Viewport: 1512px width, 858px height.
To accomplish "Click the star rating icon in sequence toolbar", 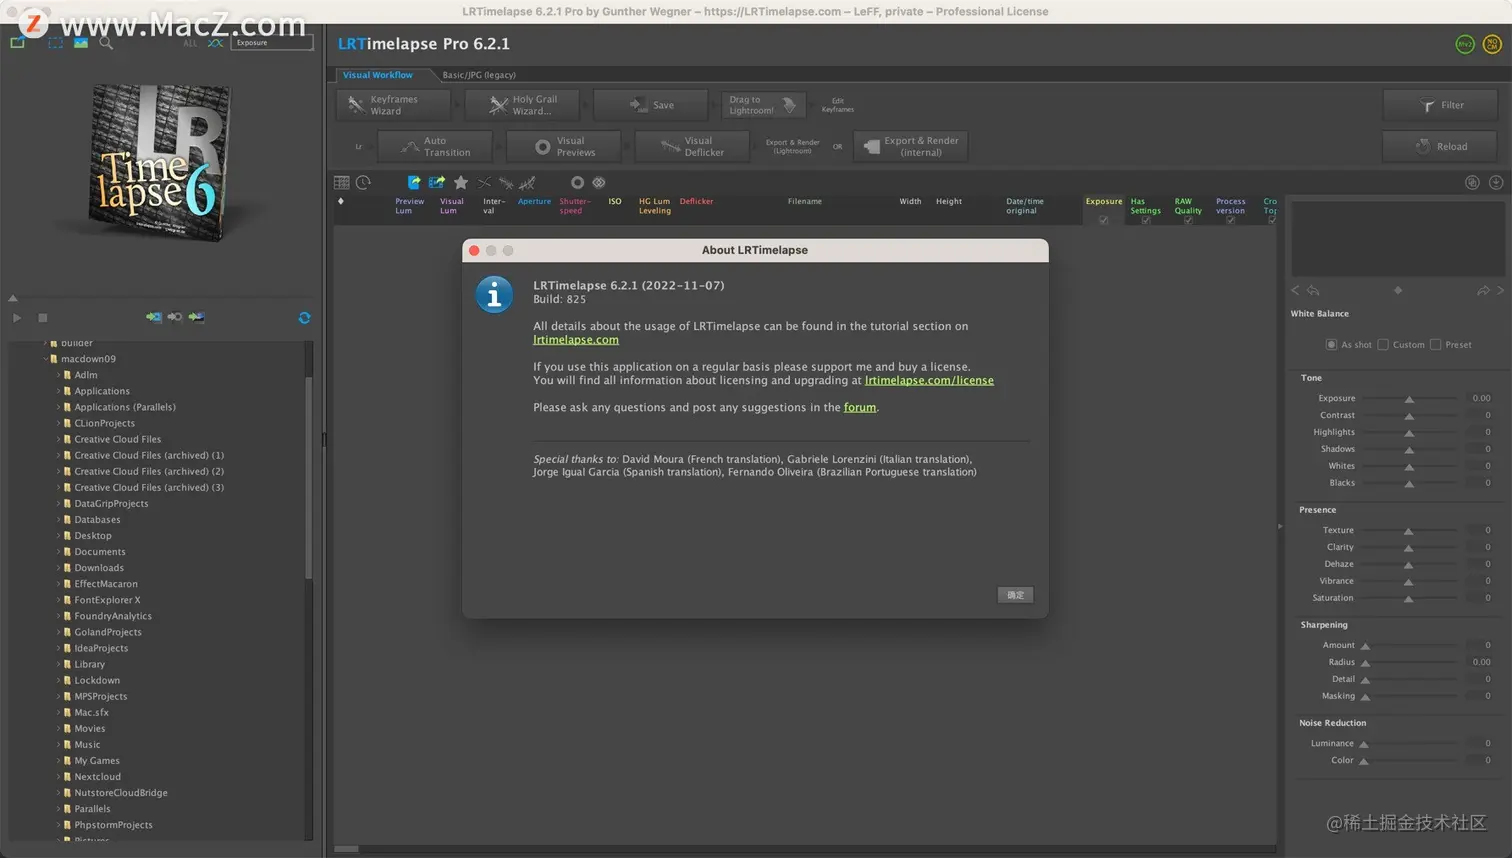I will tap(461, 182).
